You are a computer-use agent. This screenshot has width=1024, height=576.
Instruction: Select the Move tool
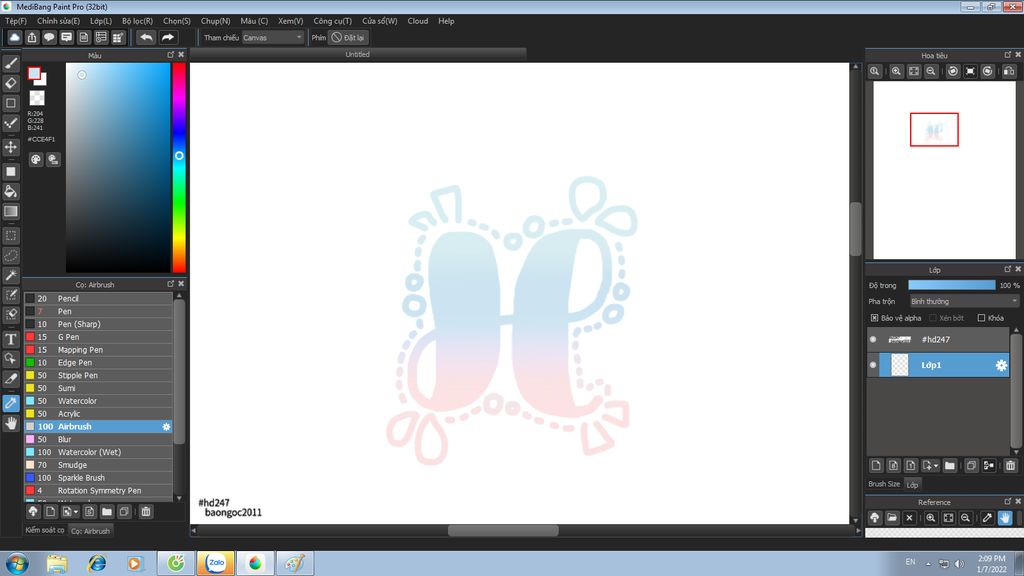tap(11, 147)
